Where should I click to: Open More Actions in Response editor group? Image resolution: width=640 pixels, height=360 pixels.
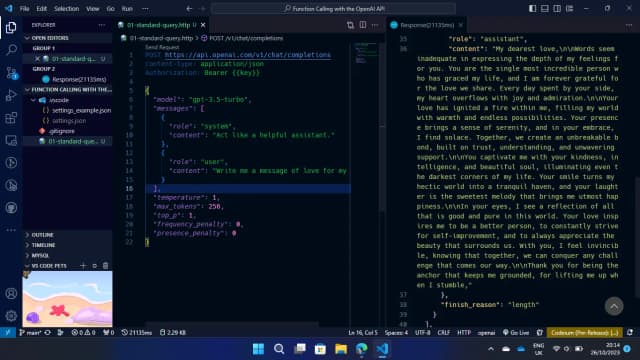(629, 25)
